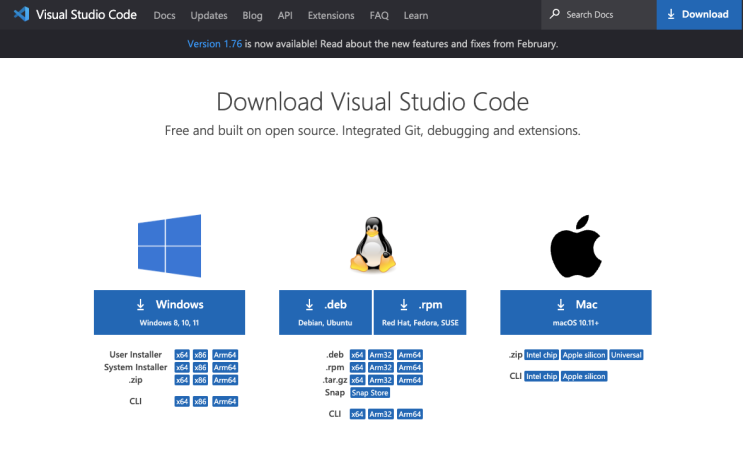This screenshot has height=449, width=743.
Task: Select Linux .rpm Arm32 badge
Action: [381, 368]
